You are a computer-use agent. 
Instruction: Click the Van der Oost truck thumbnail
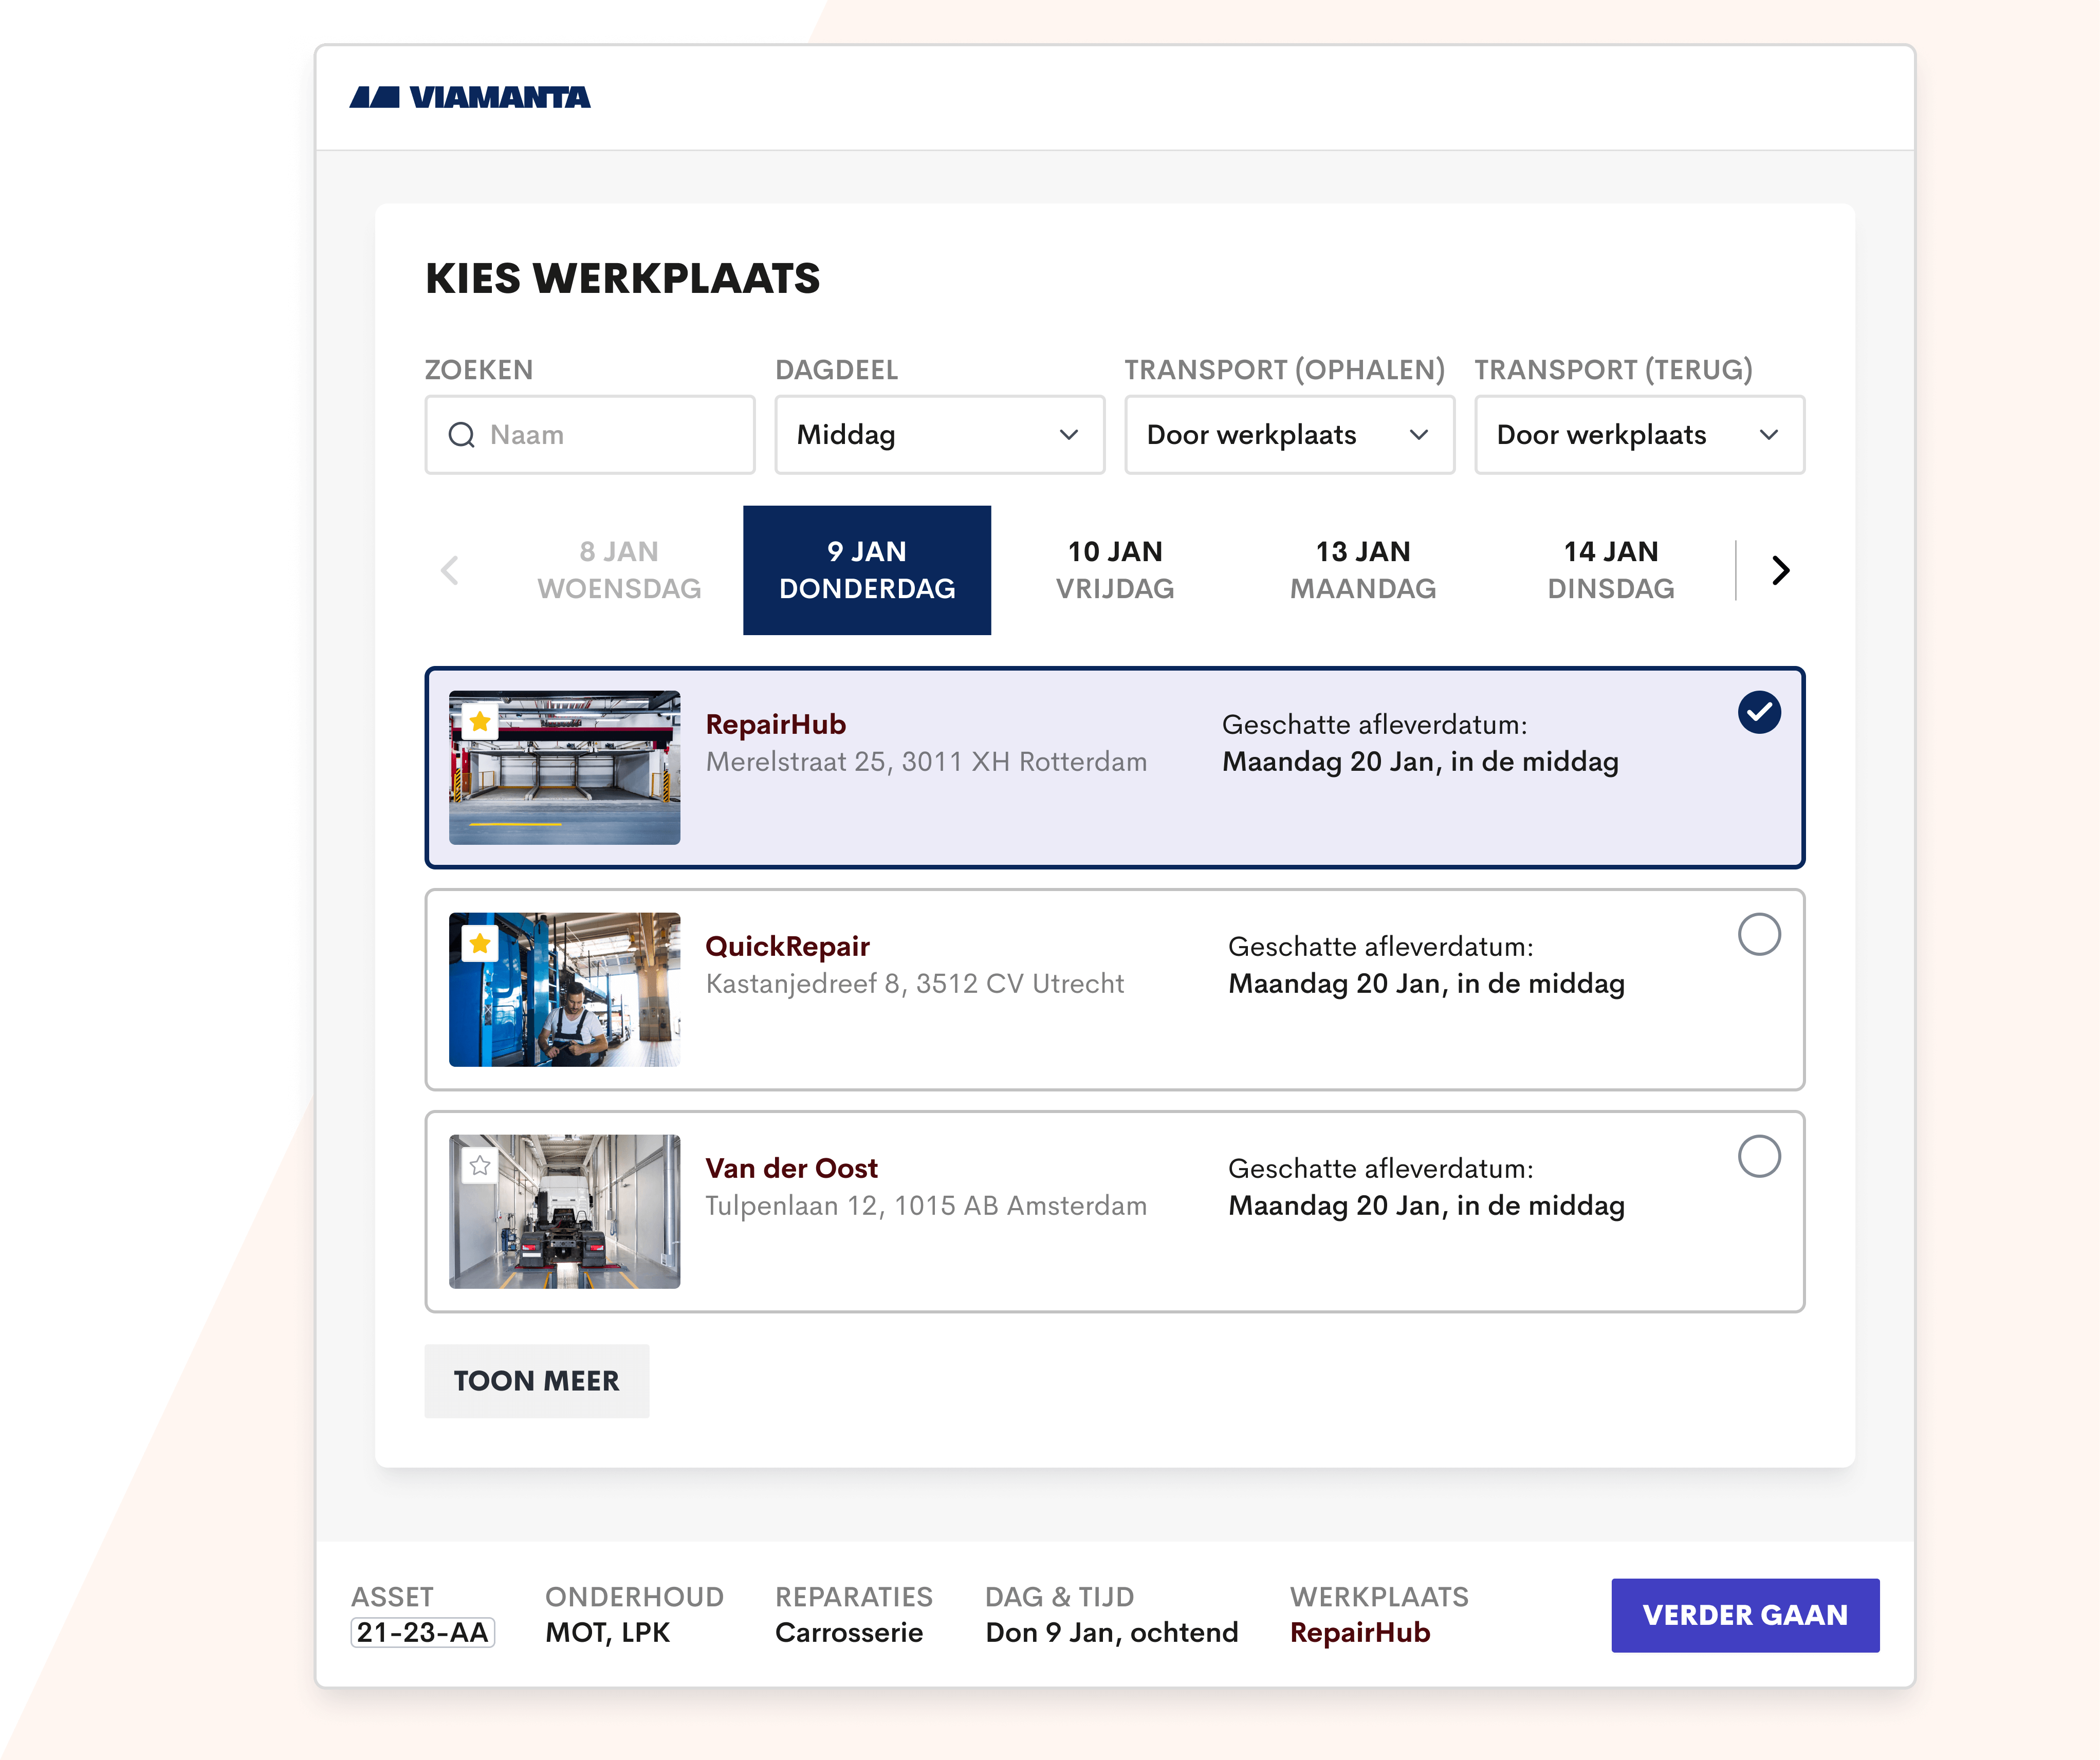pos(565,1212)
